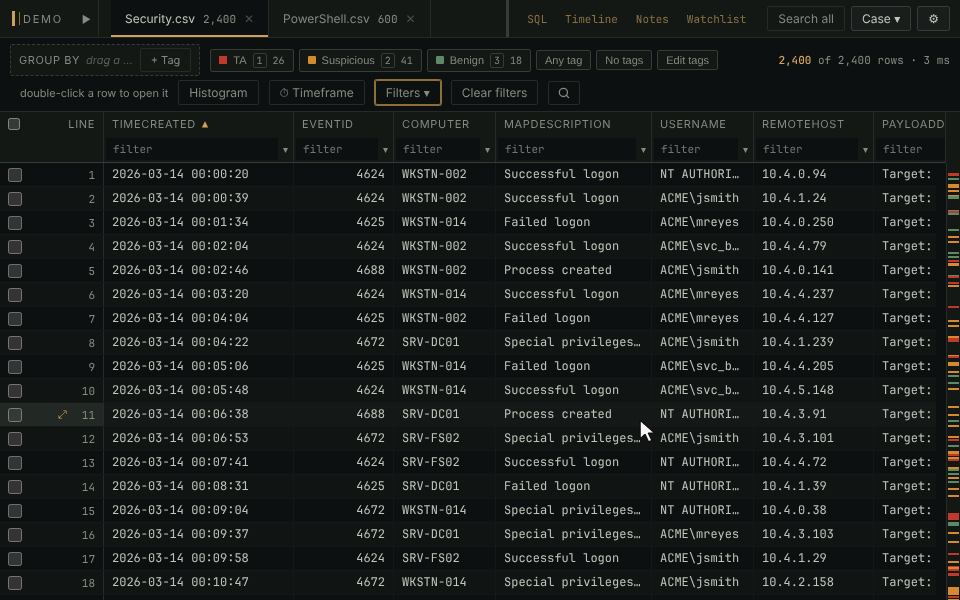Screen dimensions: 960x600
Task: Filter by the Suspicious tag
Action: tap(360, 61)
